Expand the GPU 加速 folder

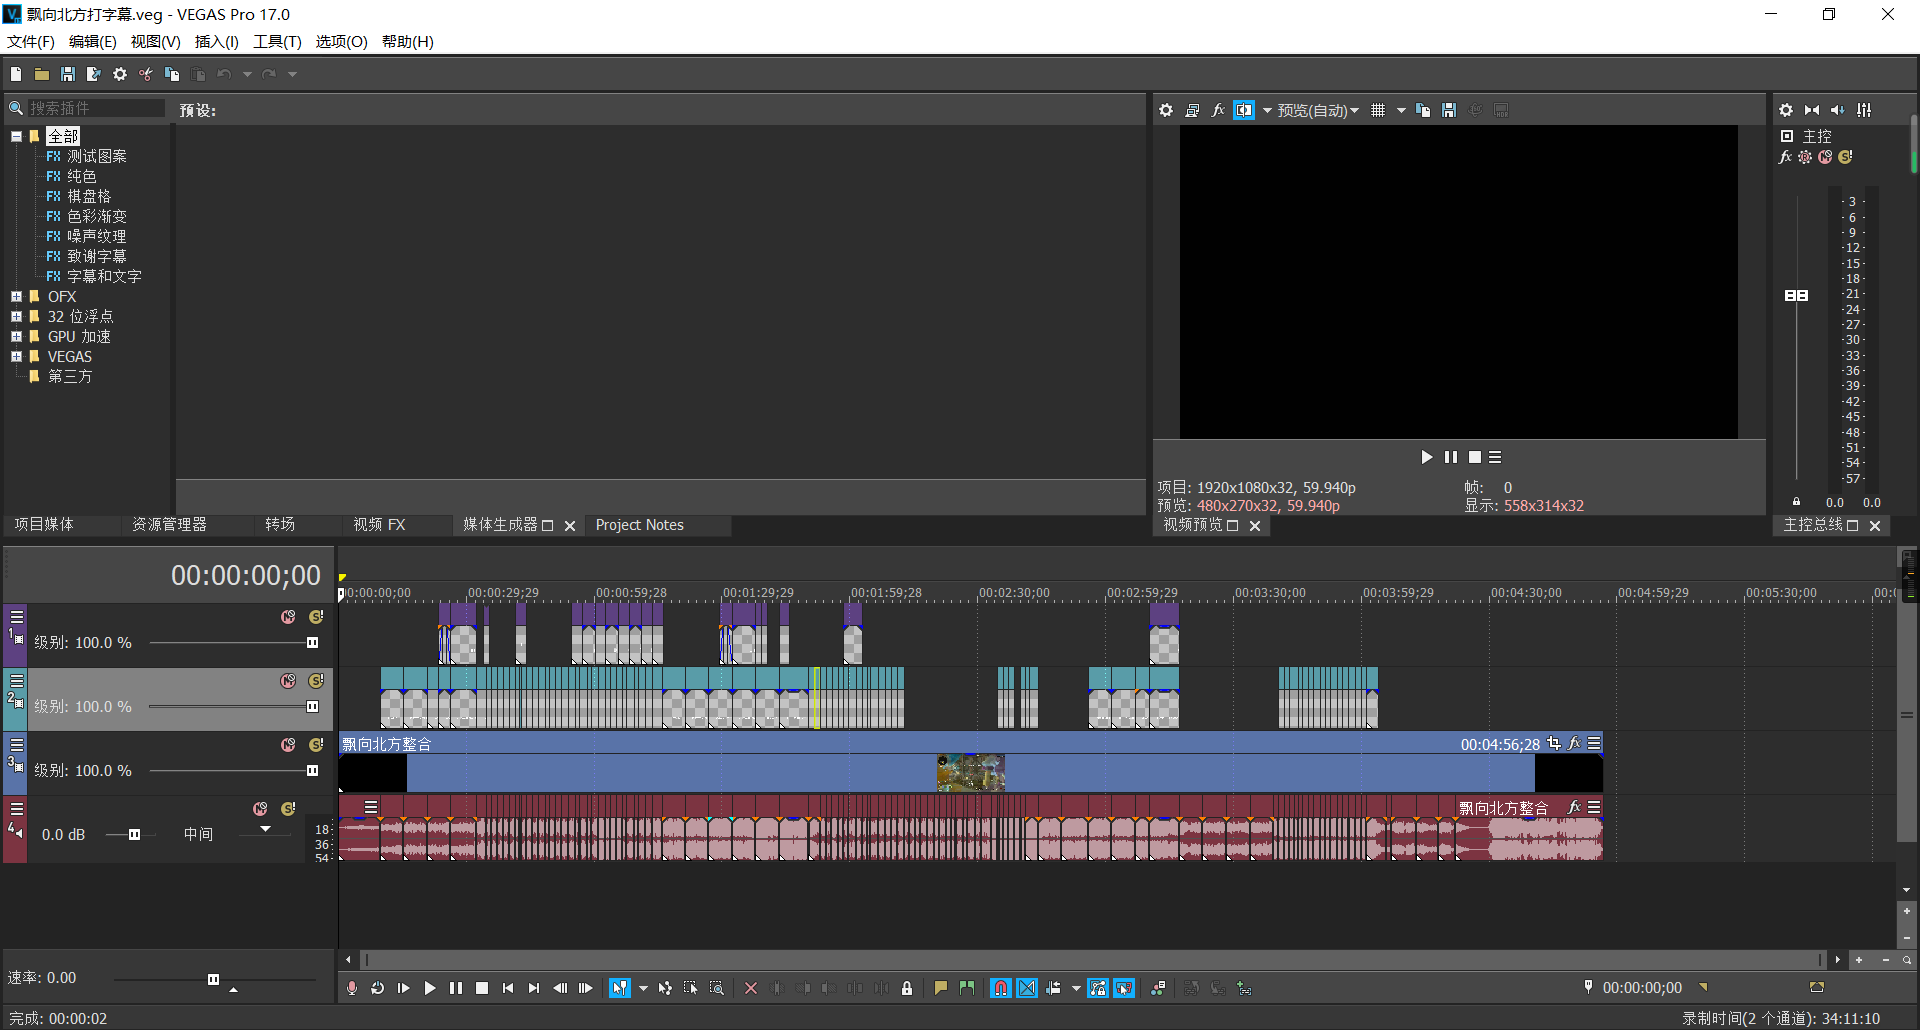tap(16, 336)
